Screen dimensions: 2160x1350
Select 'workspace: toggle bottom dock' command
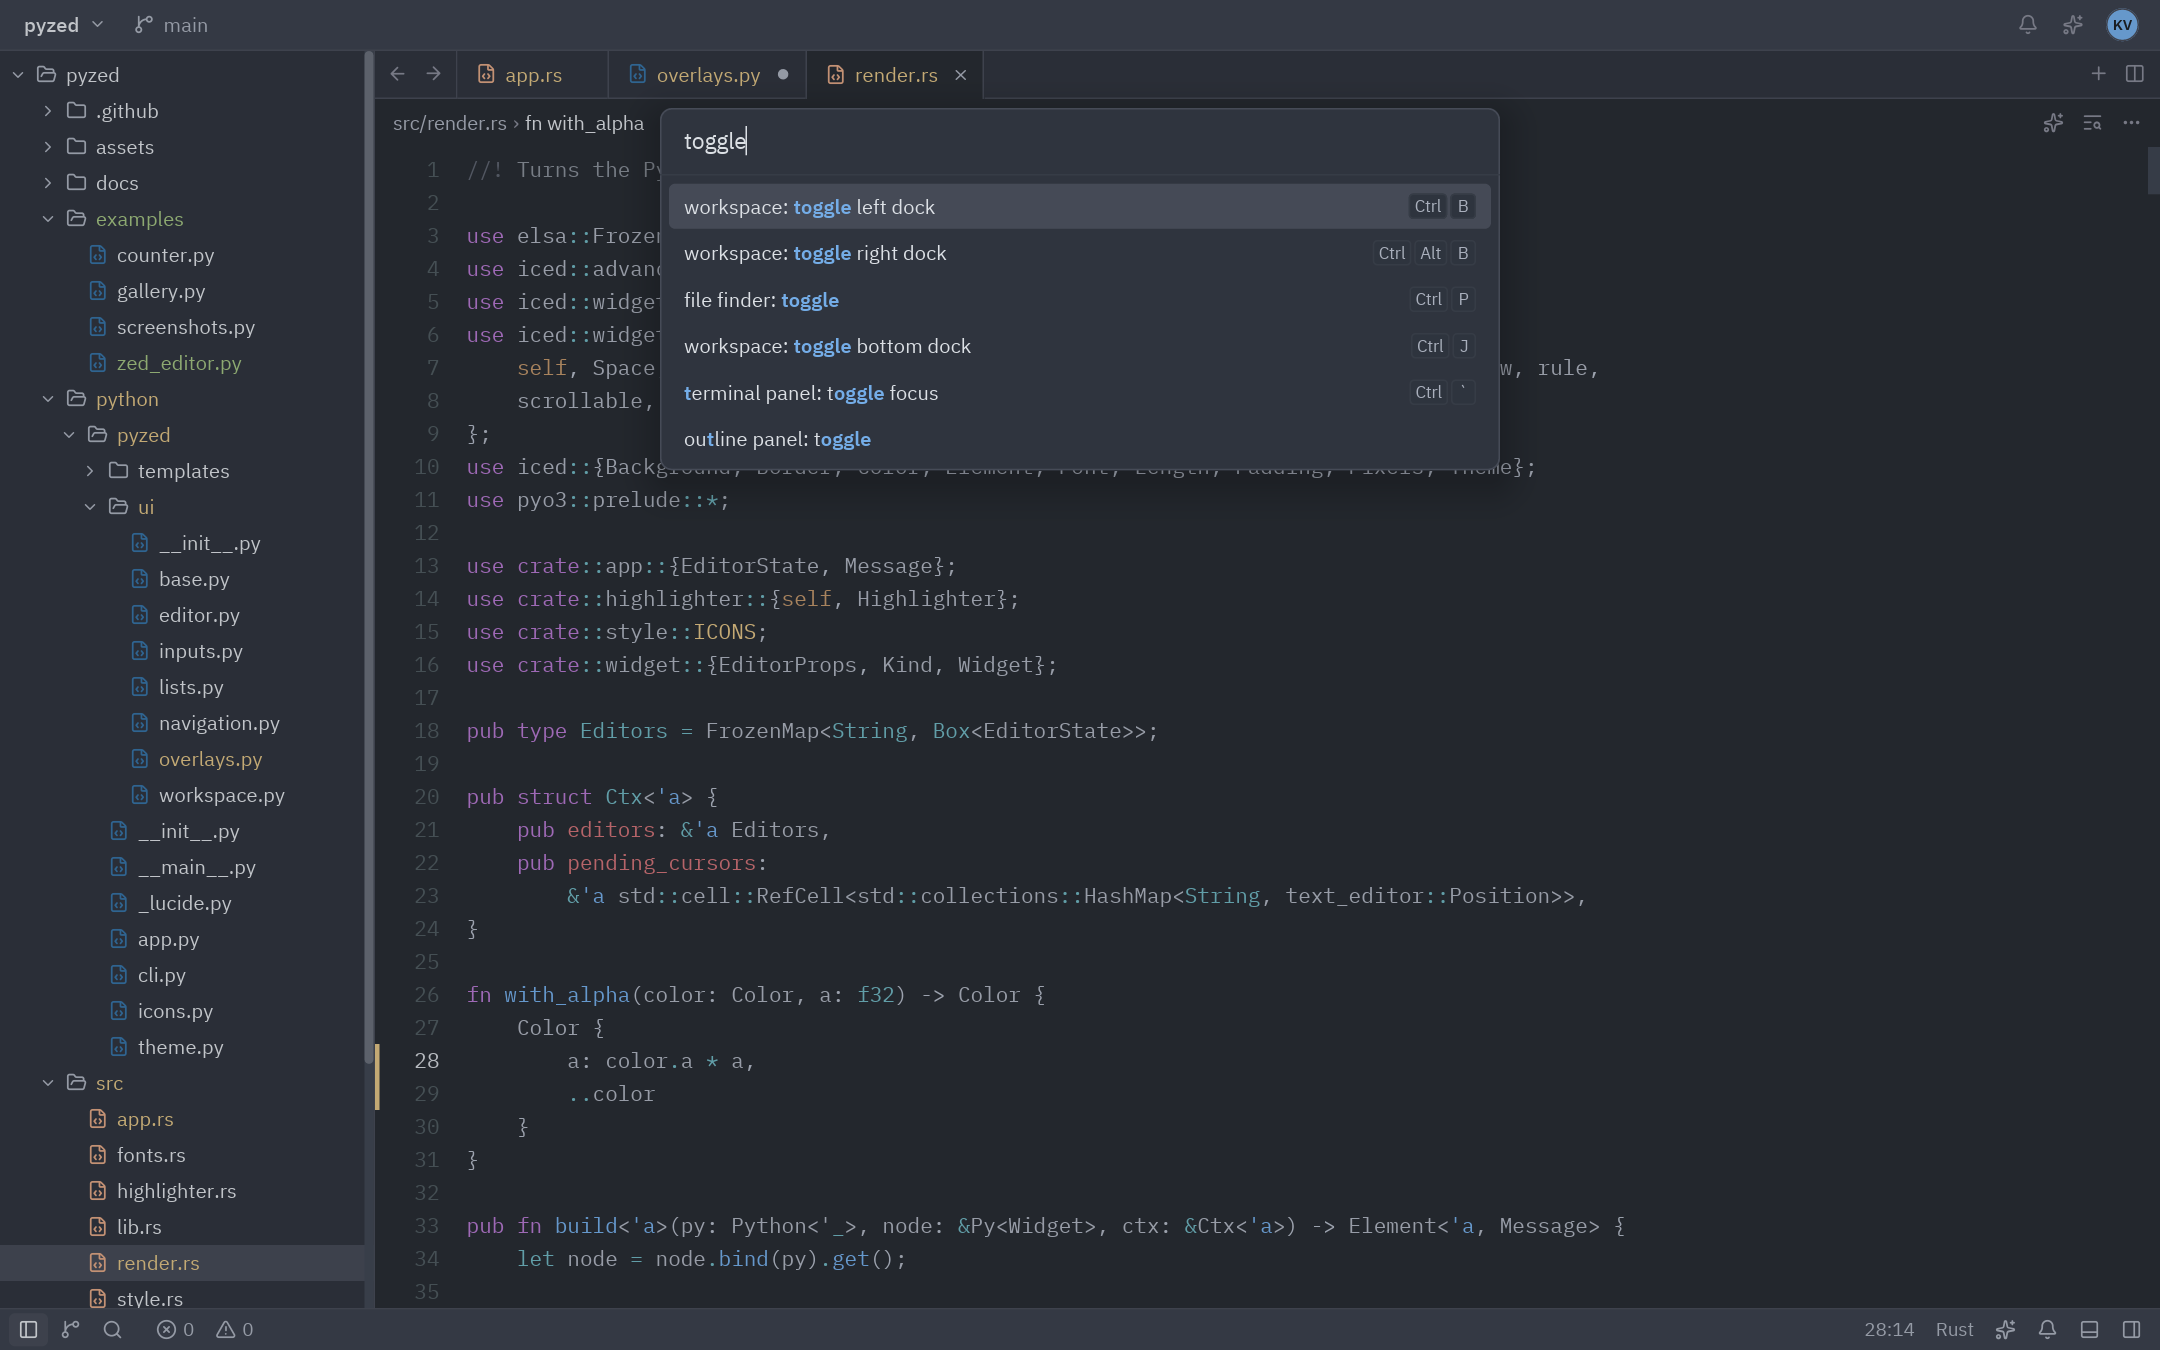click(x=1080, y=346)
